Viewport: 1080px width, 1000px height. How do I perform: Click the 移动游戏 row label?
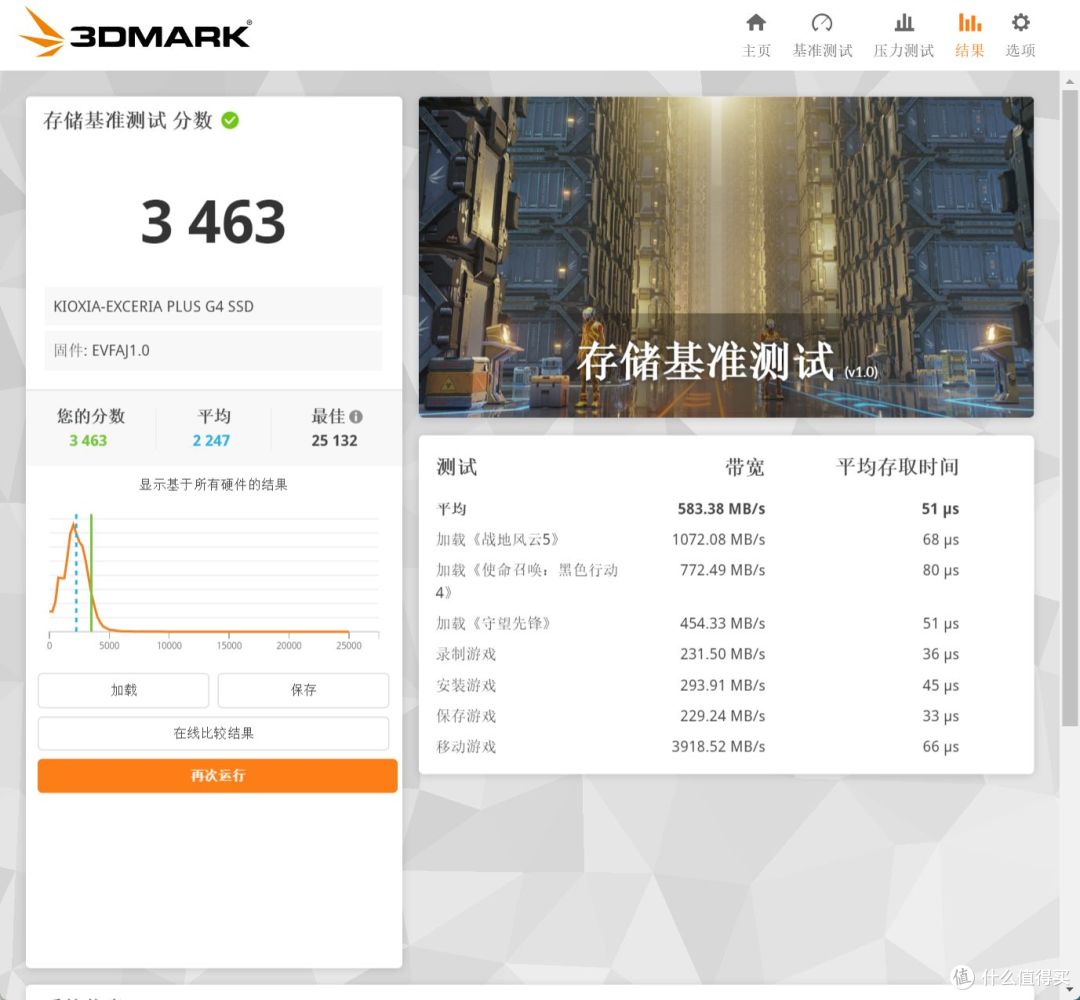coord(466,747)
